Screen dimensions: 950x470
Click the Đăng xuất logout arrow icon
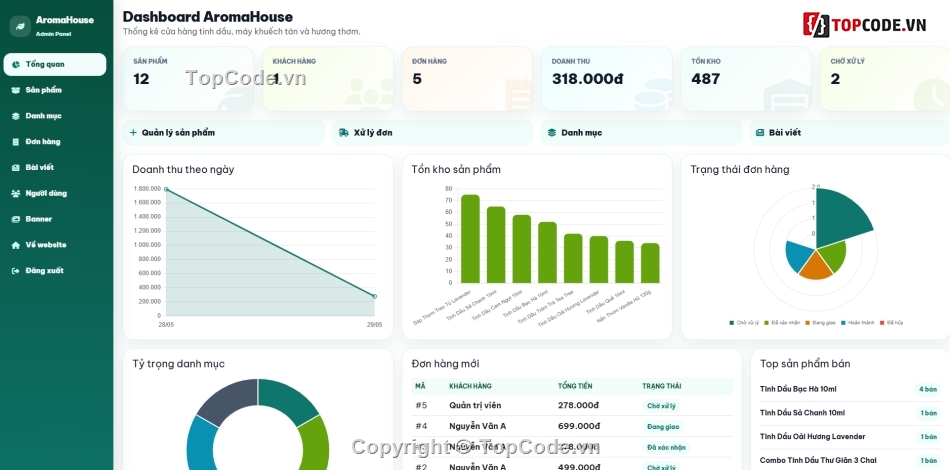pos(16,271)
